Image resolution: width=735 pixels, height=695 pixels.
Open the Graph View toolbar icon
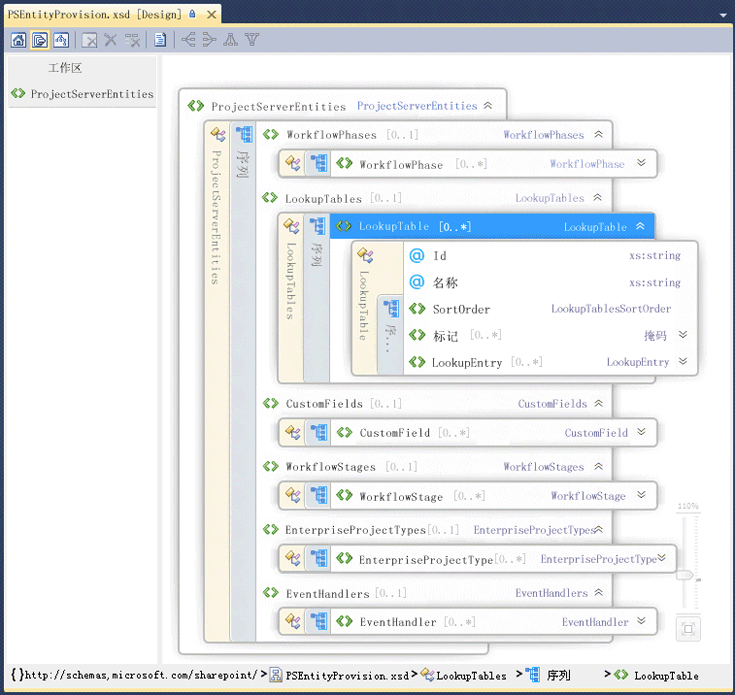pos(61,40)
